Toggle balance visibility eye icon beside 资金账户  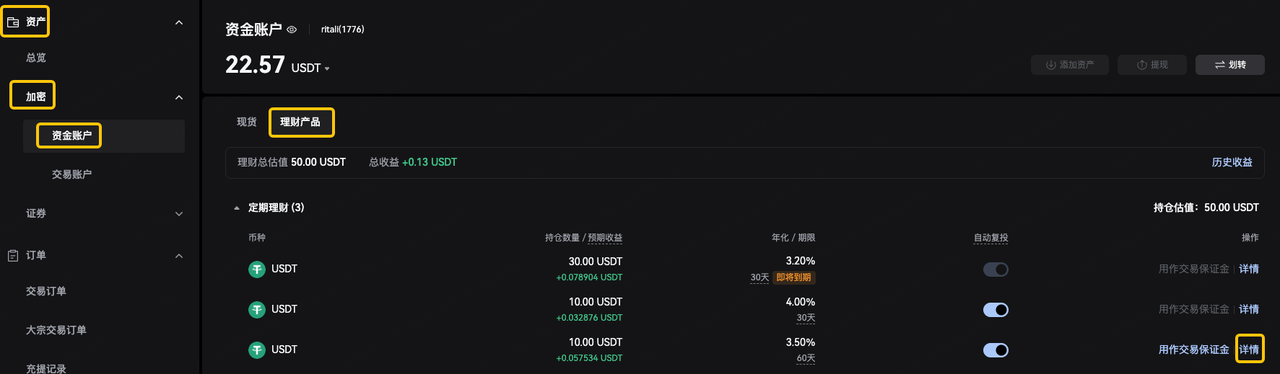(292, 30)
